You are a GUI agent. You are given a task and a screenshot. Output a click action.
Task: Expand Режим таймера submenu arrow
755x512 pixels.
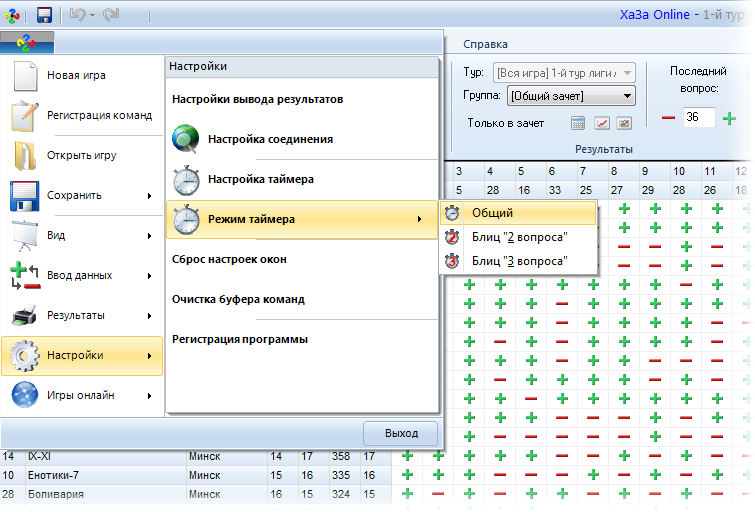tap(419, 219)
